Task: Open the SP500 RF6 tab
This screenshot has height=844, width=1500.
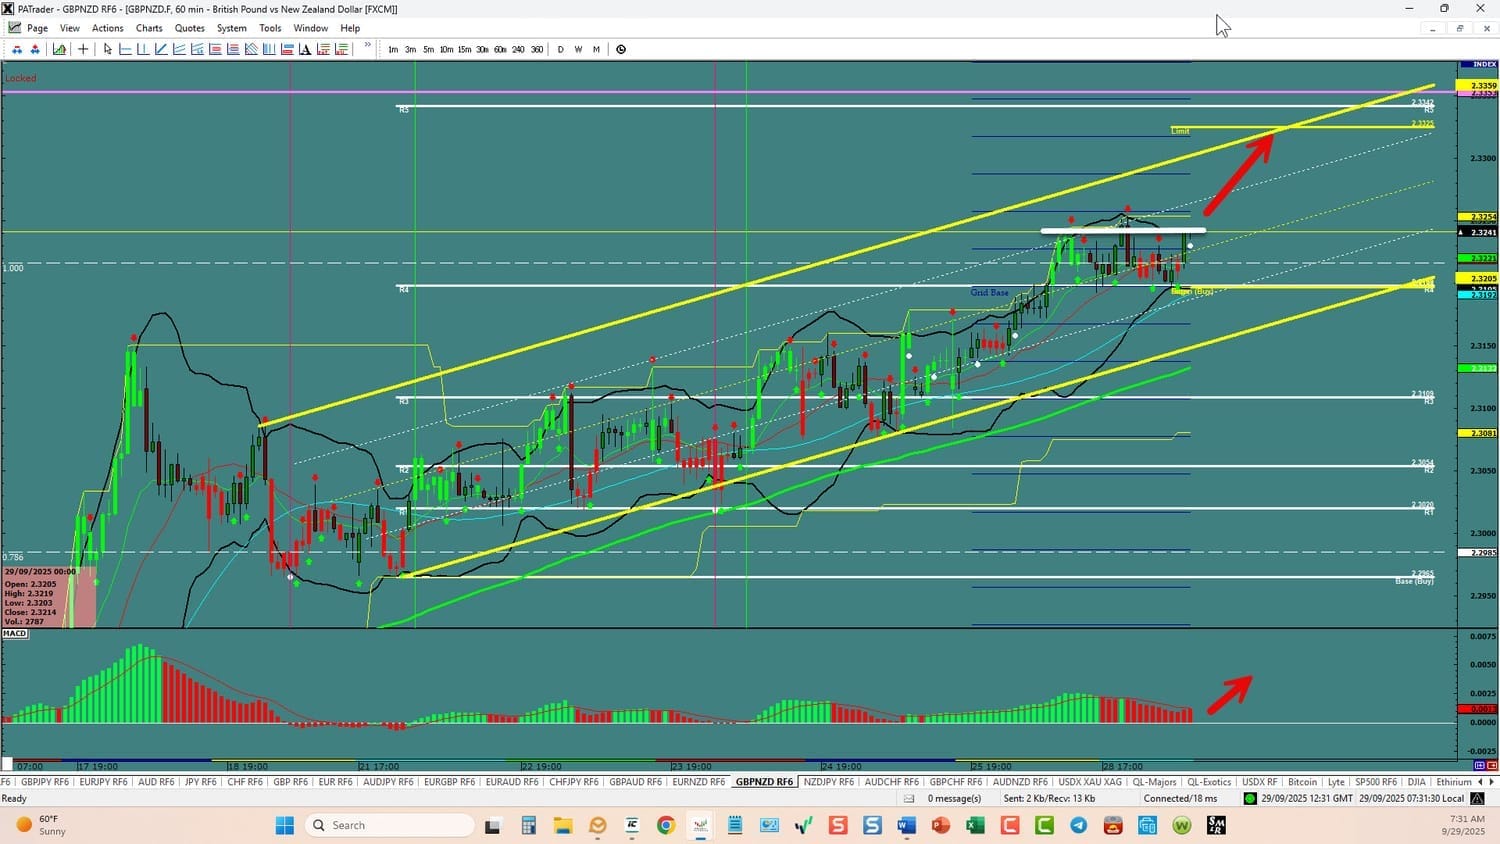Action: click(1376, 782)
